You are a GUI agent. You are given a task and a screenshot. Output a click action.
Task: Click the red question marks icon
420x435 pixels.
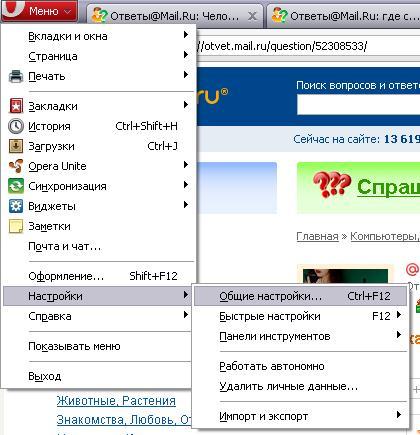(x=332, y=184)
